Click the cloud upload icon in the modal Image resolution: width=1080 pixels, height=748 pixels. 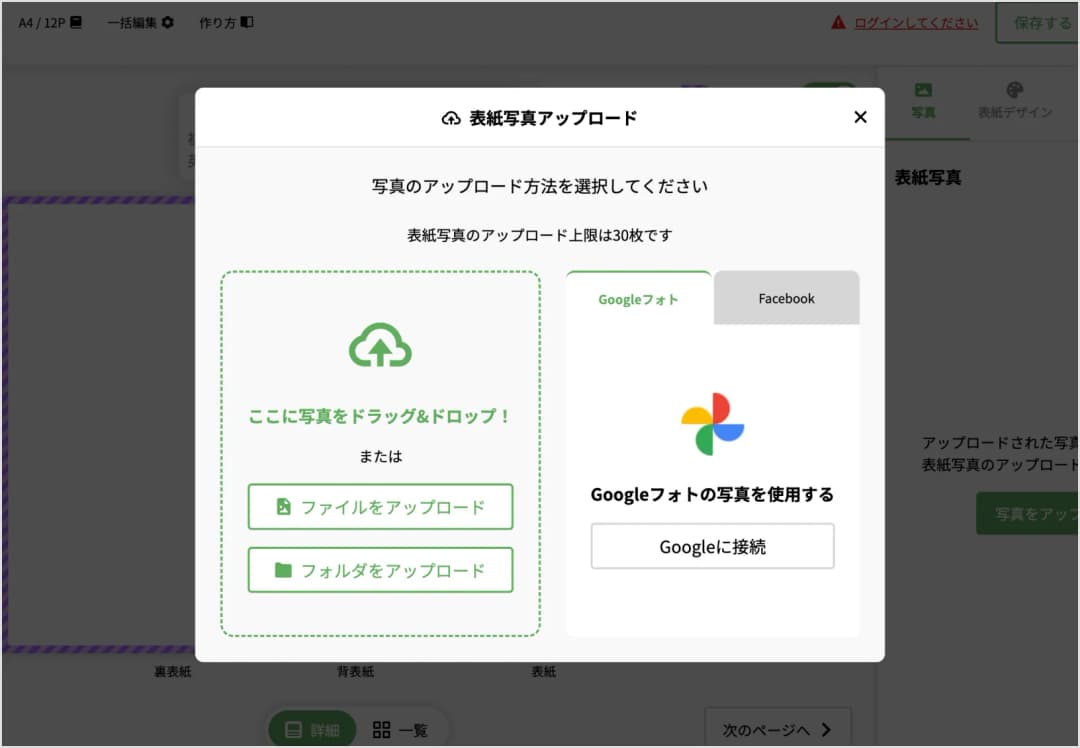[380, 350]
